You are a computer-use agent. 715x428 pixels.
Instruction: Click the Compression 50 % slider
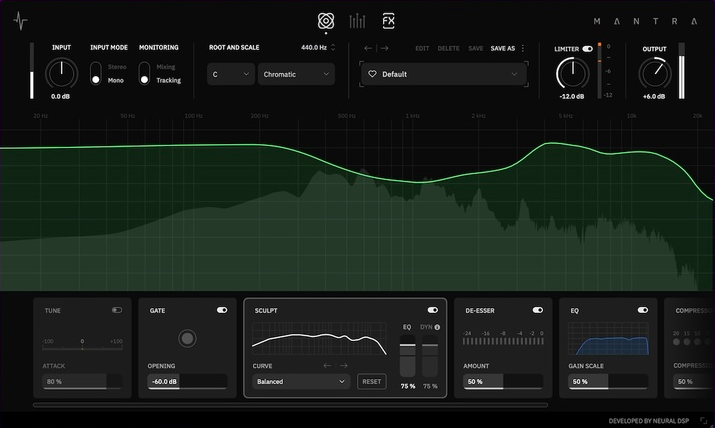694,382
